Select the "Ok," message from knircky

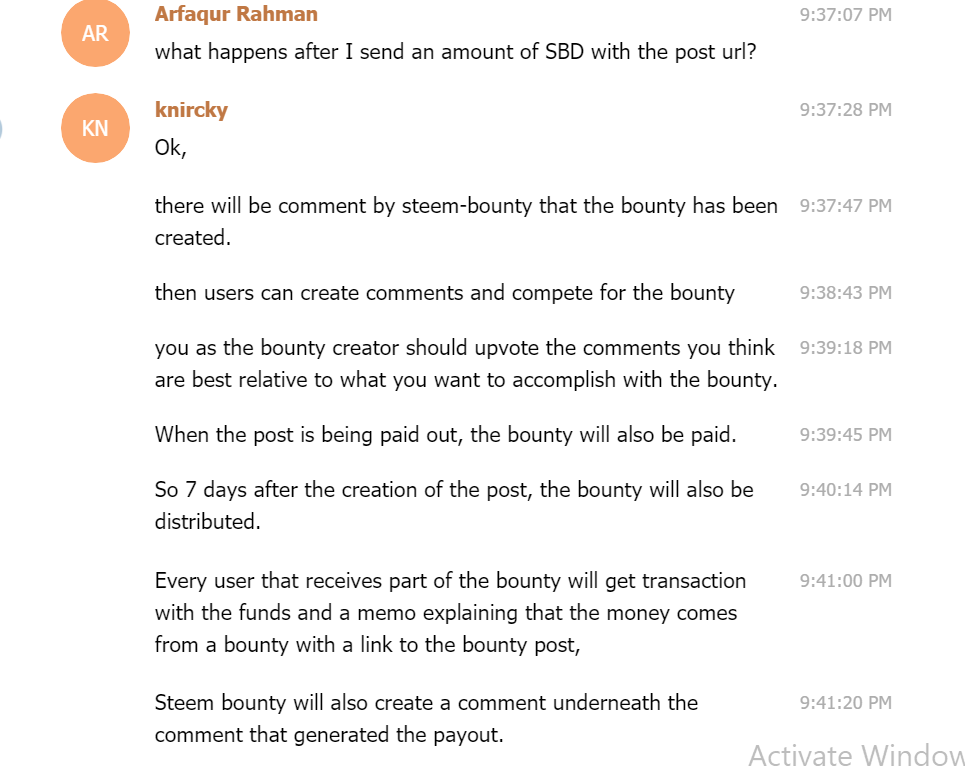(171, 148)
